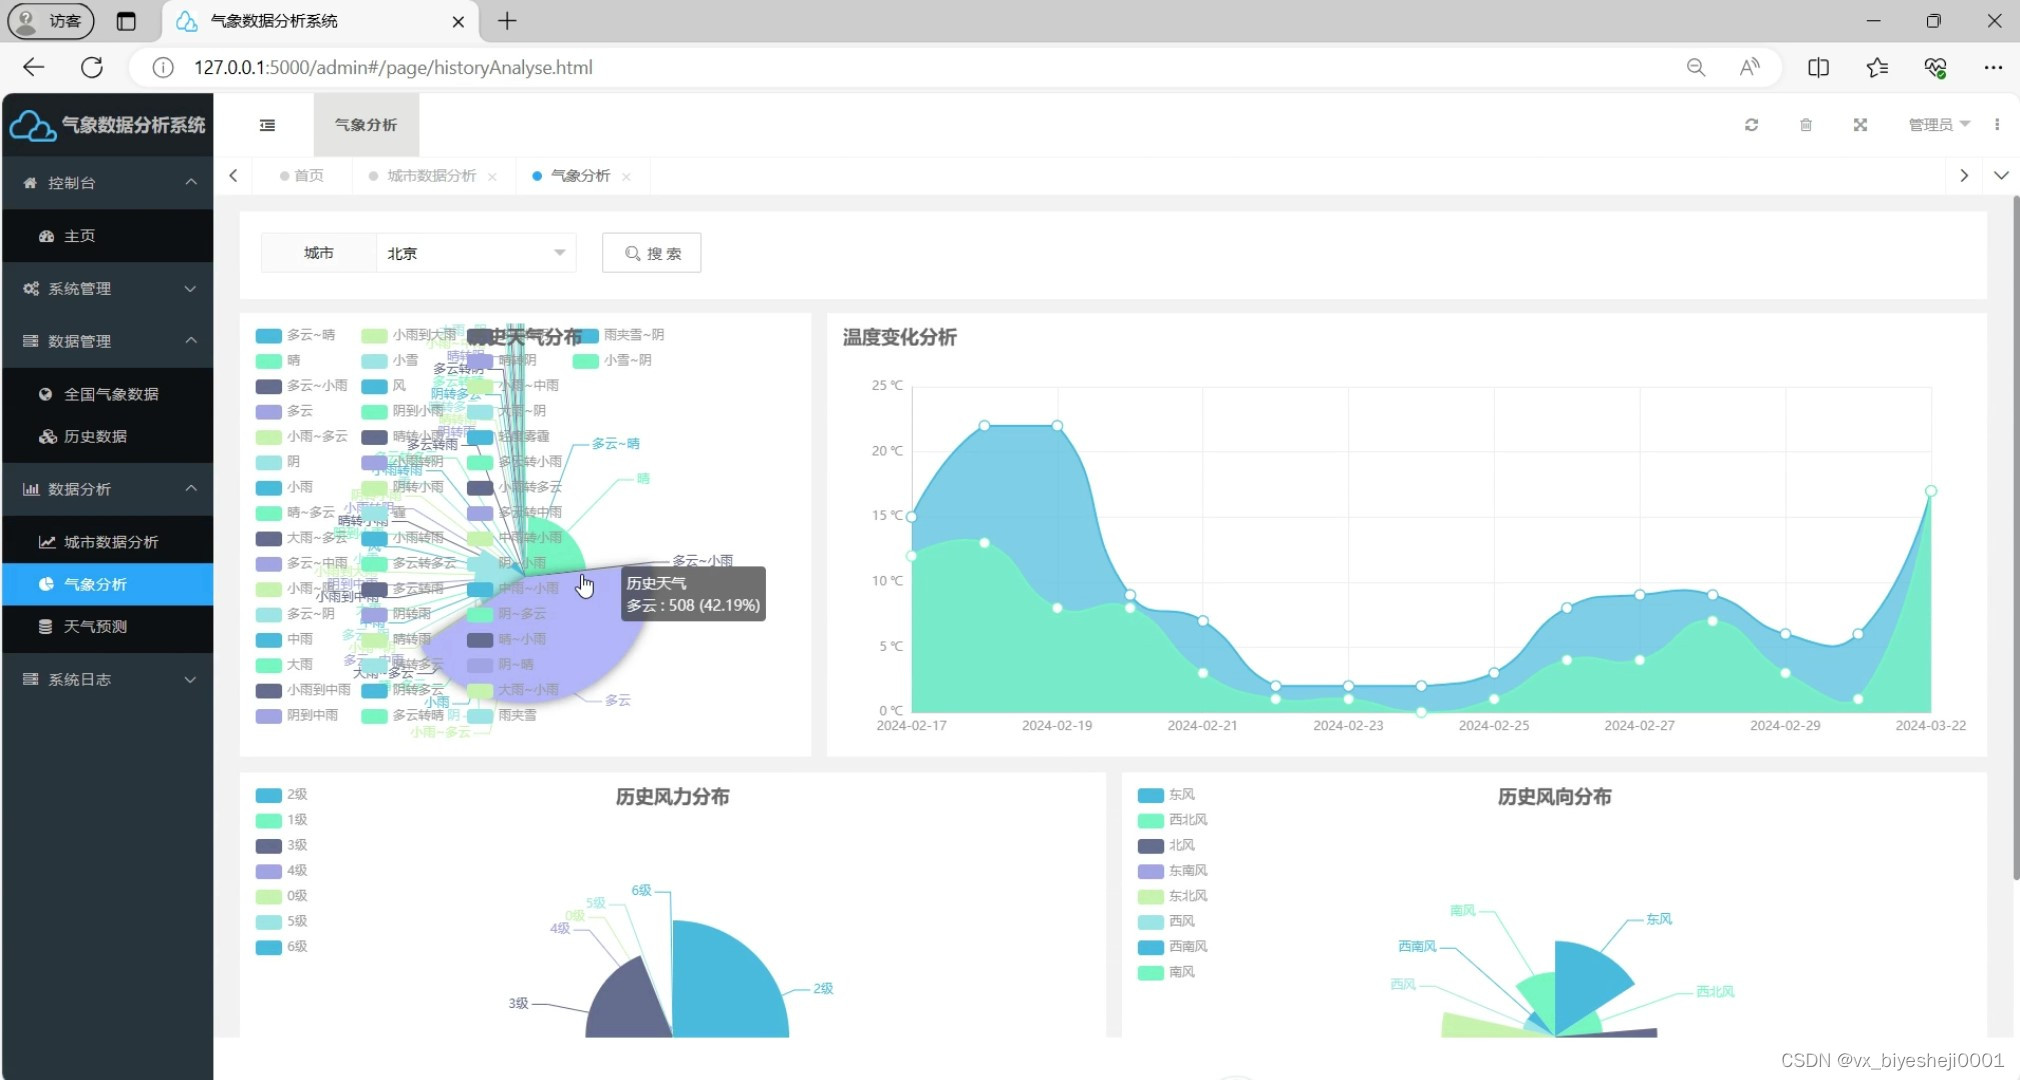
Task: Switch to the 城市数据分析 tab
Action: click(x=430, y=175)
